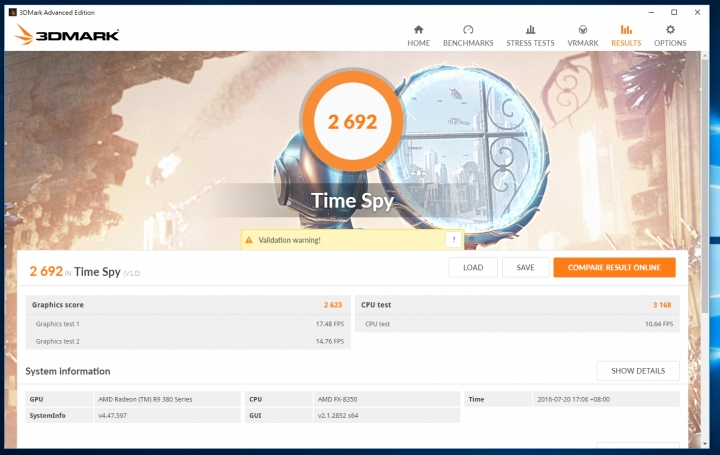Click the CPU test header label
The height and width of the screenshot is (455, 720).
click(x=376, y=305)
